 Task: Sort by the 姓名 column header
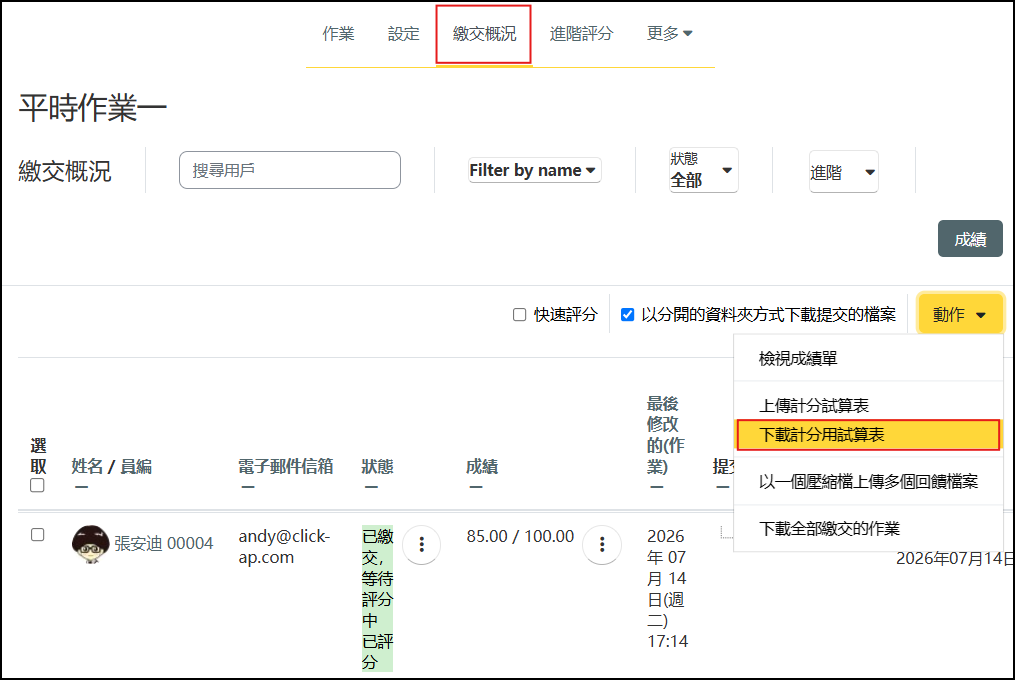click(x=87, y=466)
